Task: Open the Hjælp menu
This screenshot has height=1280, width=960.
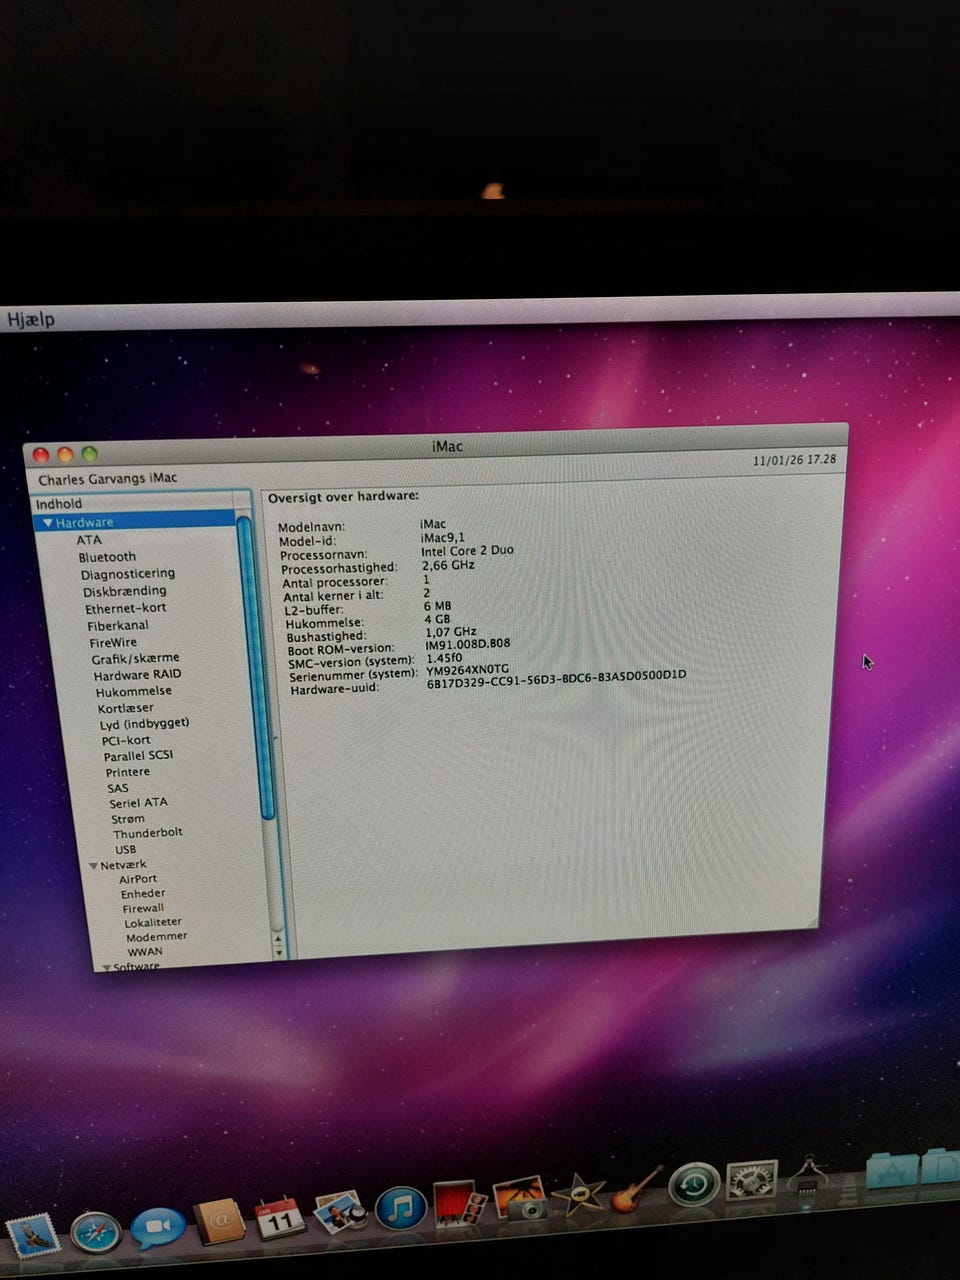Action: (x=31, y=320)
